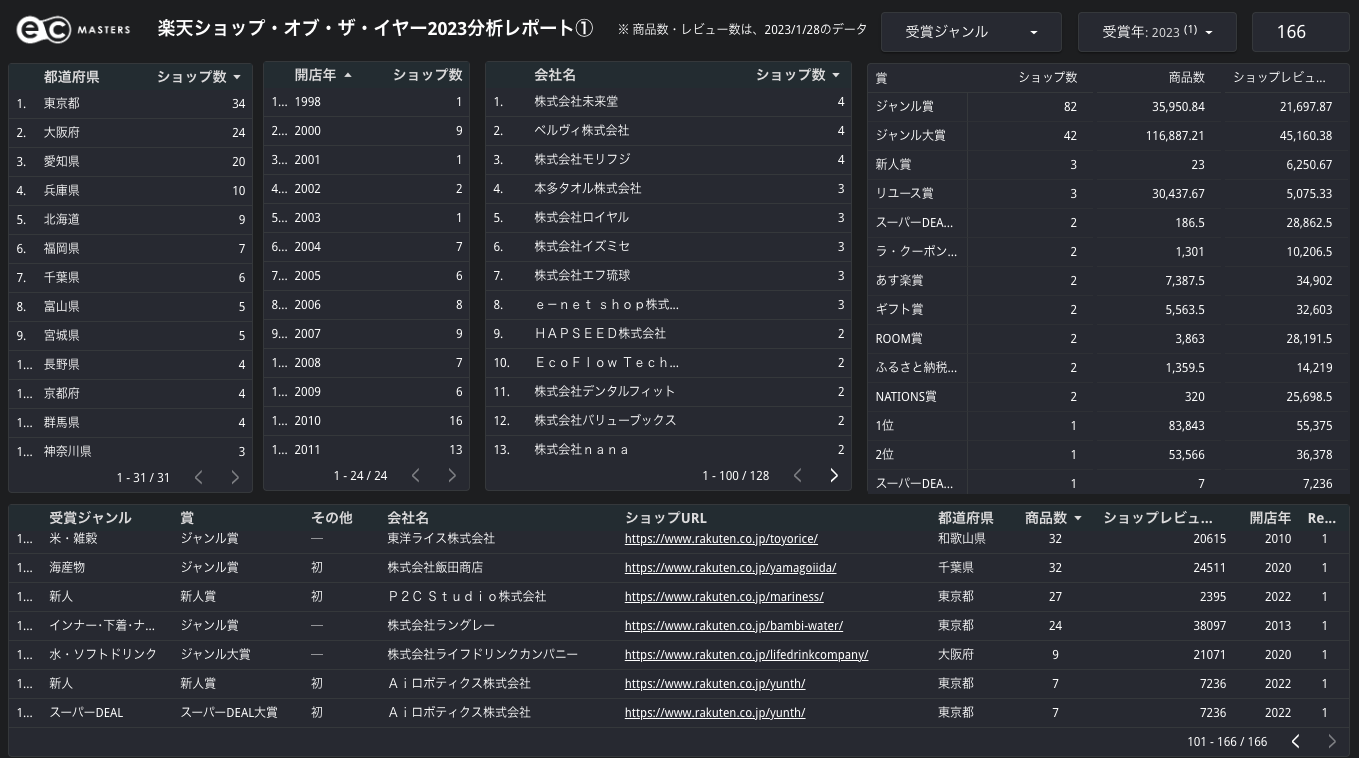The width and height of the screenshot is (1359, 758).
Task: Click the ジャンル大賞 row in award summary
Action: coord(1108,135)
